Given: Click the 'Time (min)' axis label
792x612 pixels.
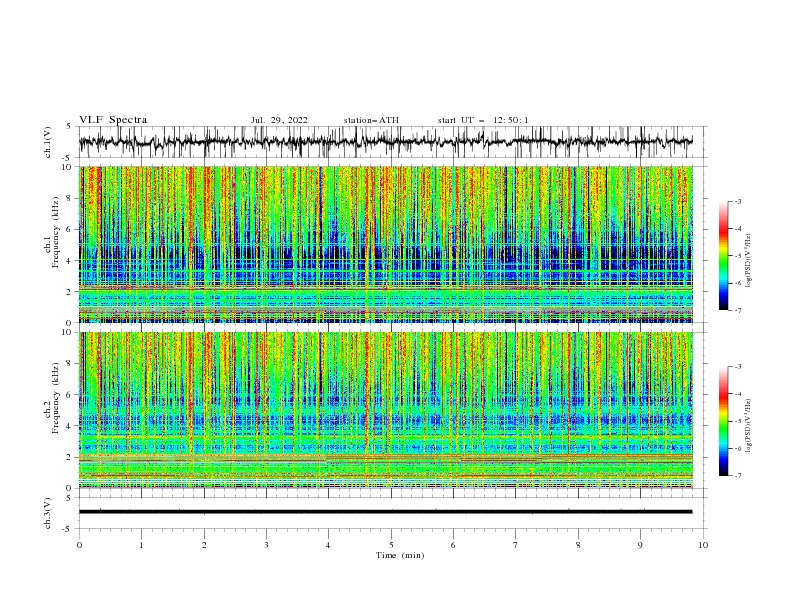Looking at the screenshot, I should click(x=400, y=555).
